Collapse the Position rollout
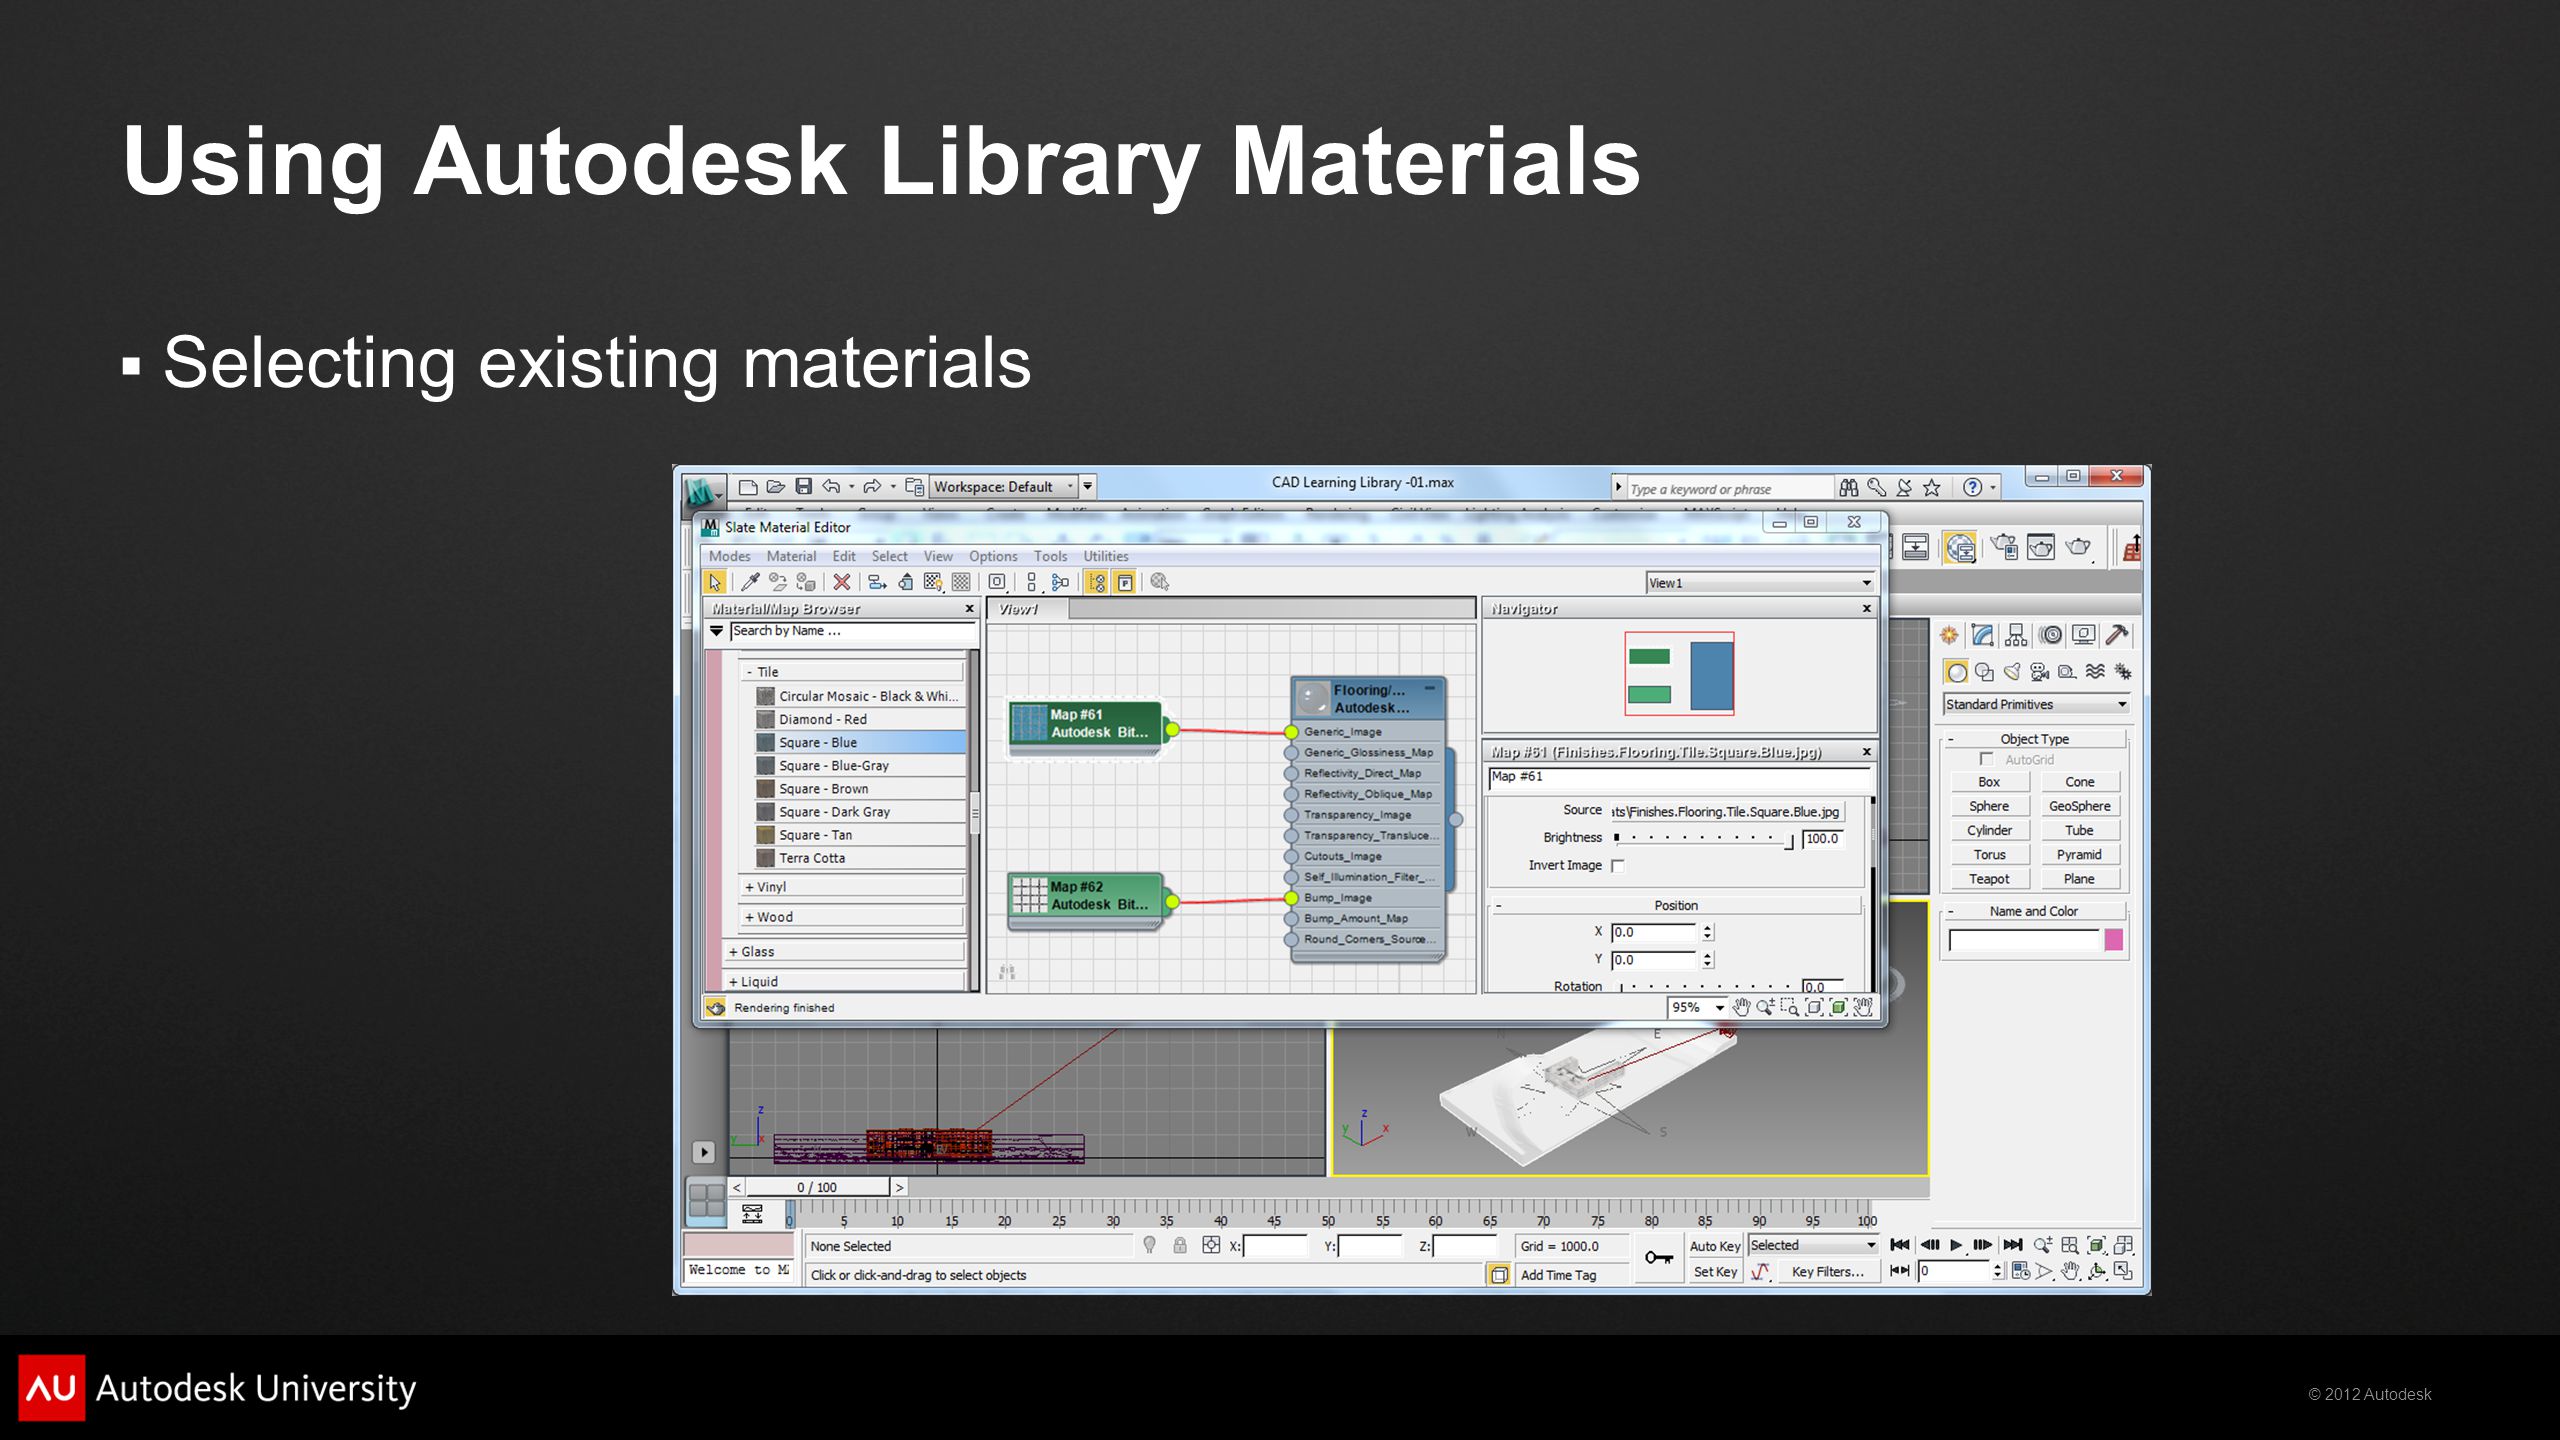This screenshot has height=1440, width=2560. (1676, 905)
